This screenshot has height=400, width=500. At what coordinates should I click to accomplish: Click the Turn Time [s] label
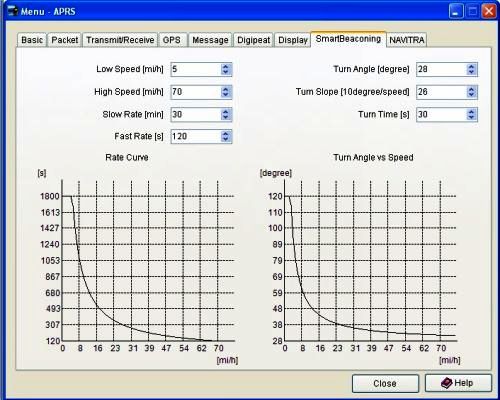pyautogui.click(x=384, y=114)
